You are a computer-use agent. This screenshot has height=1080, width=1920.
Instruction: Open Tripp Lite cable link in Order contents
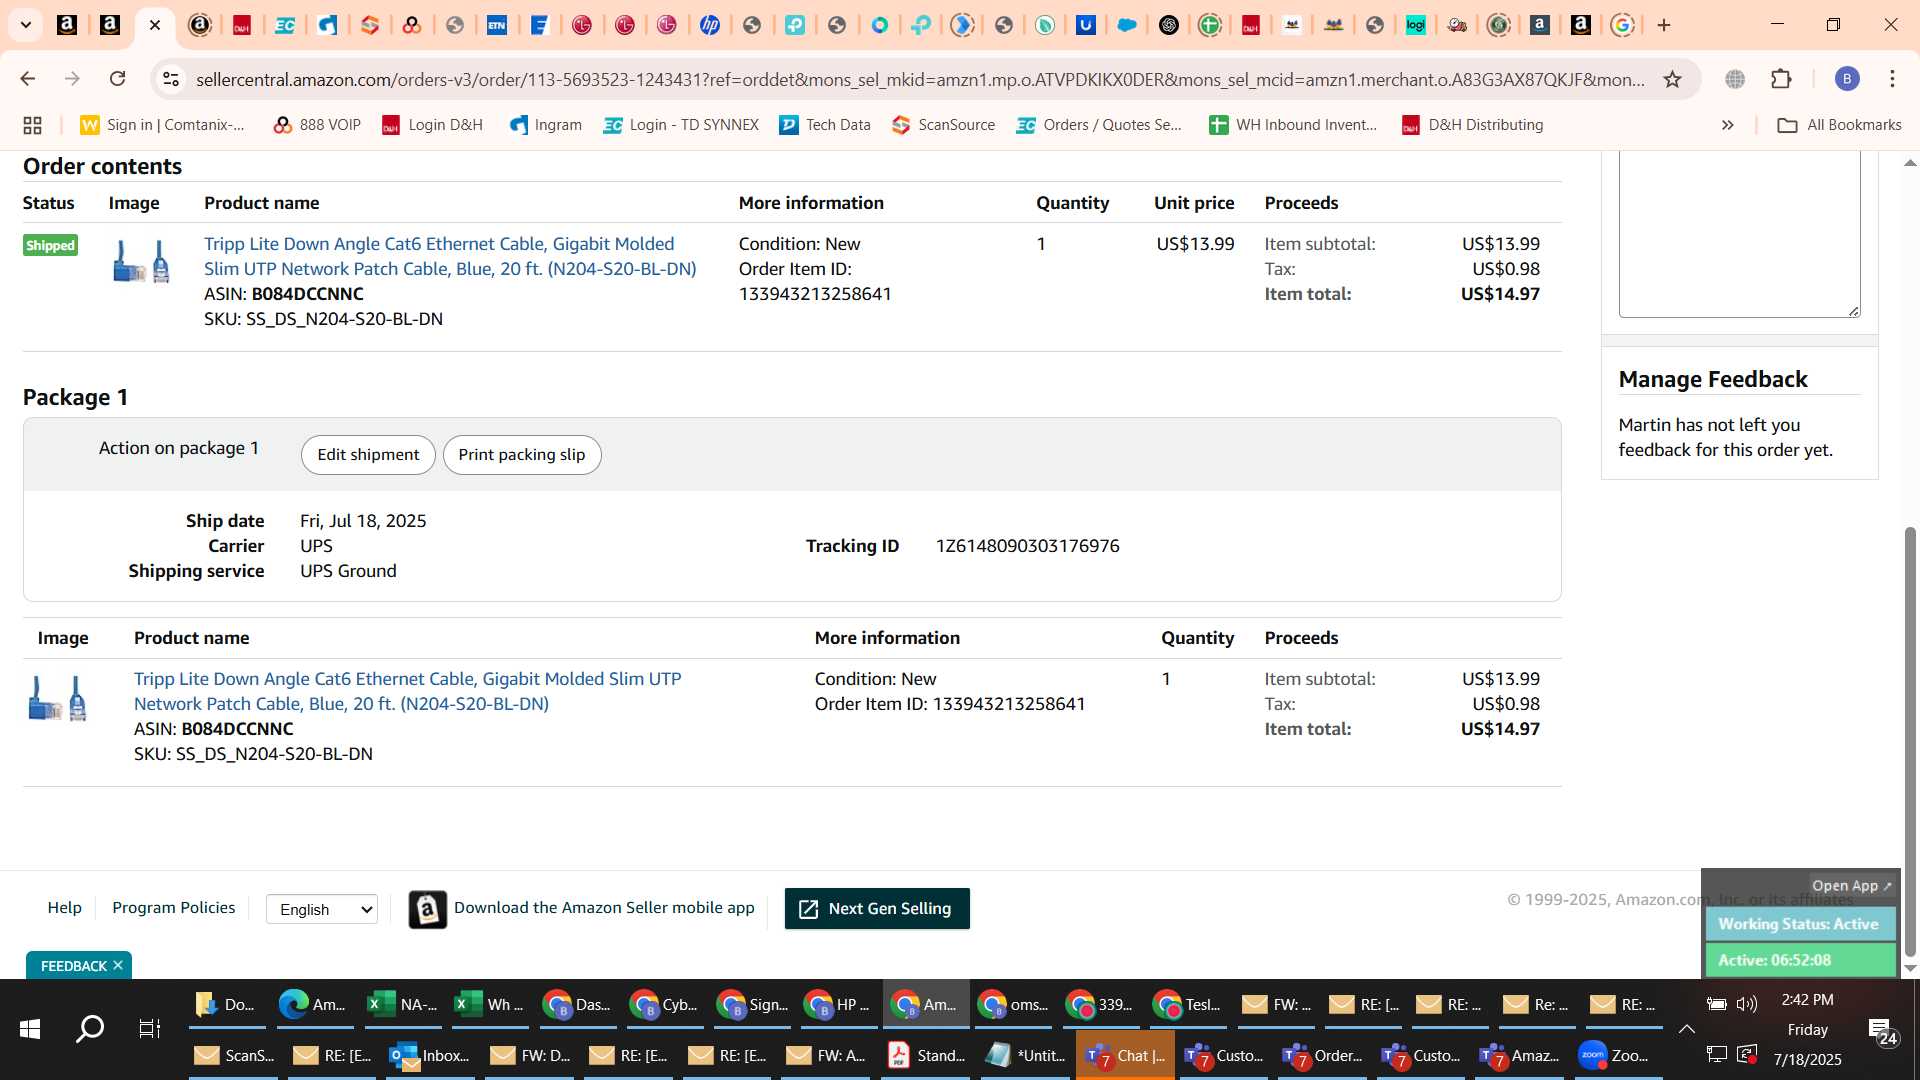pyautogui.click(x=450, y=256)
